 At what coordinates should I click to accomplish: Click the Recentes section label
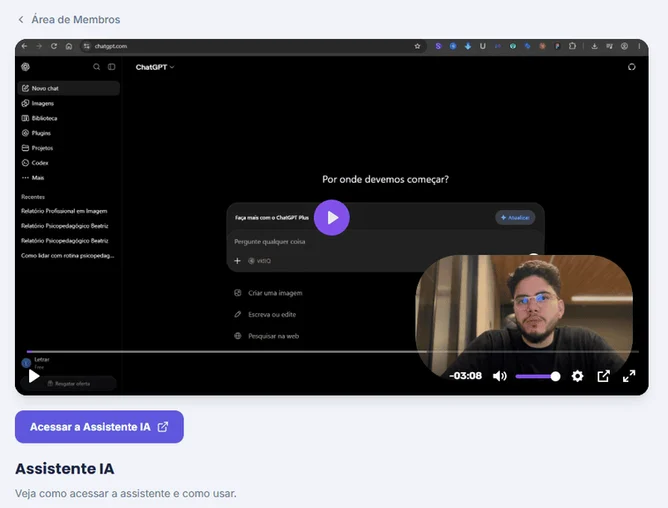point(33,197)
